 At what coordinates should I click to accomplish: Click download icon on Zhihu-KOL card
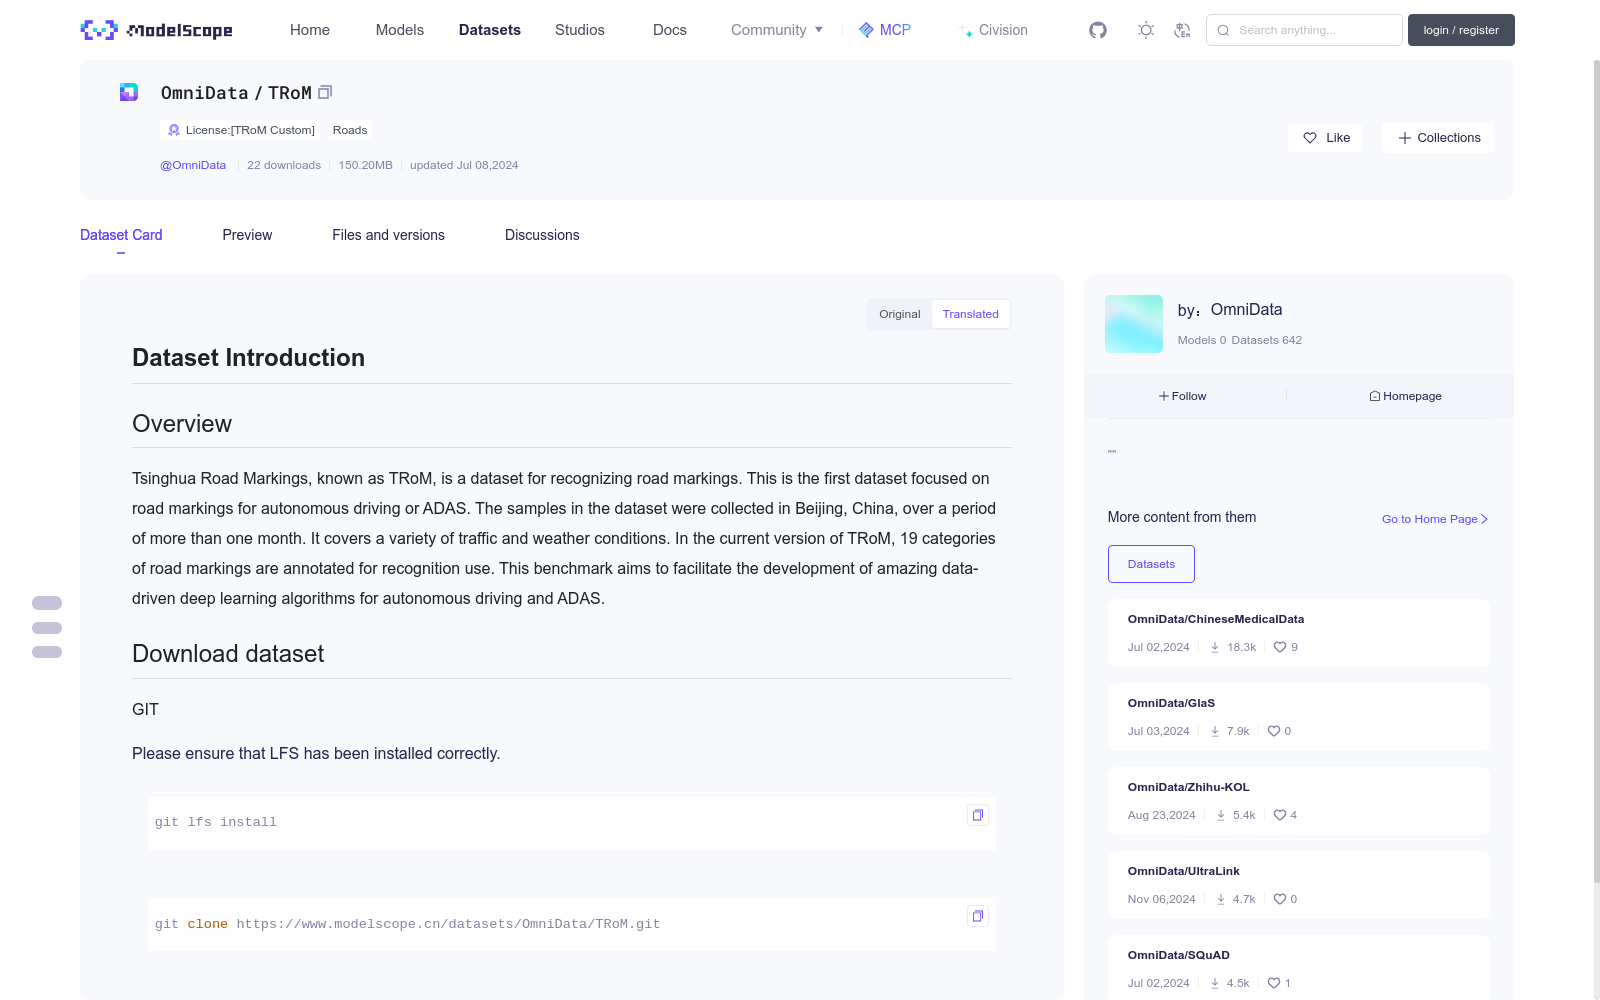(1221, 815)
